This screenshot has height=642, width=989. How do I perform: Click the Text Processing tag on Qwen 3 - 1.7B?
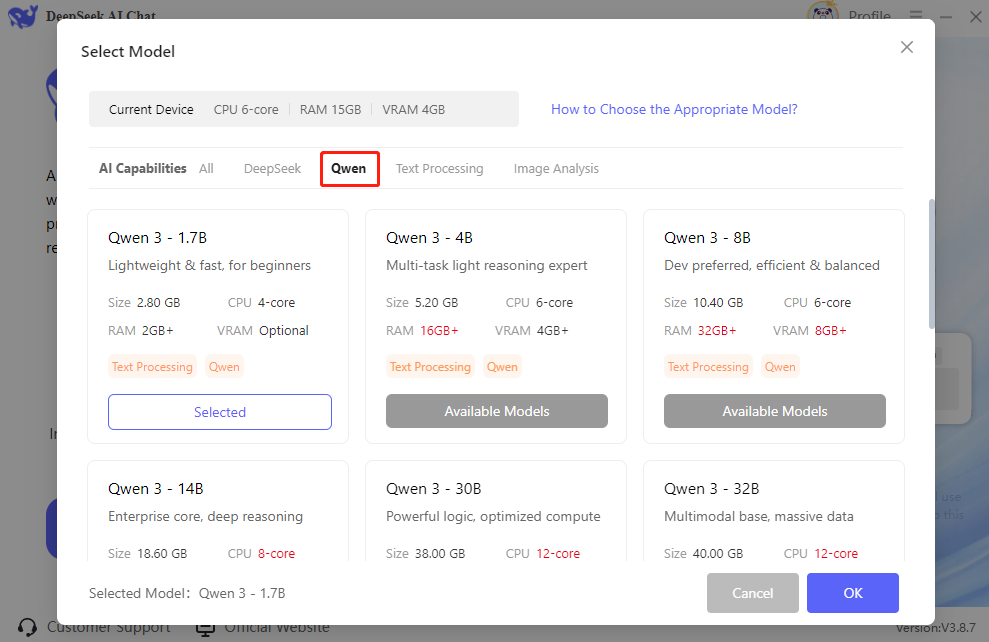[152, 366]
